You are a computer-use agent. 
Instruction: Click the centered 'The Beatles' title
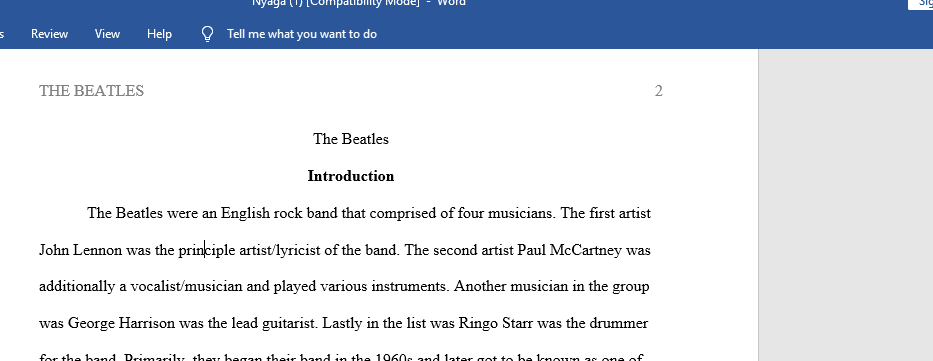tap(350, 139)
